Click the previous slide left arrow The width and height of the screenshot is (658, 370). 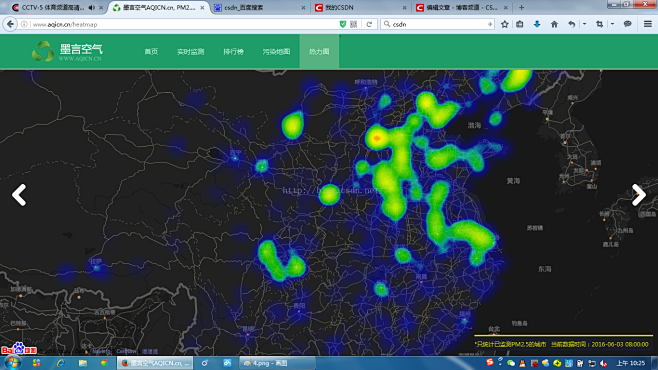coord(19,195)
